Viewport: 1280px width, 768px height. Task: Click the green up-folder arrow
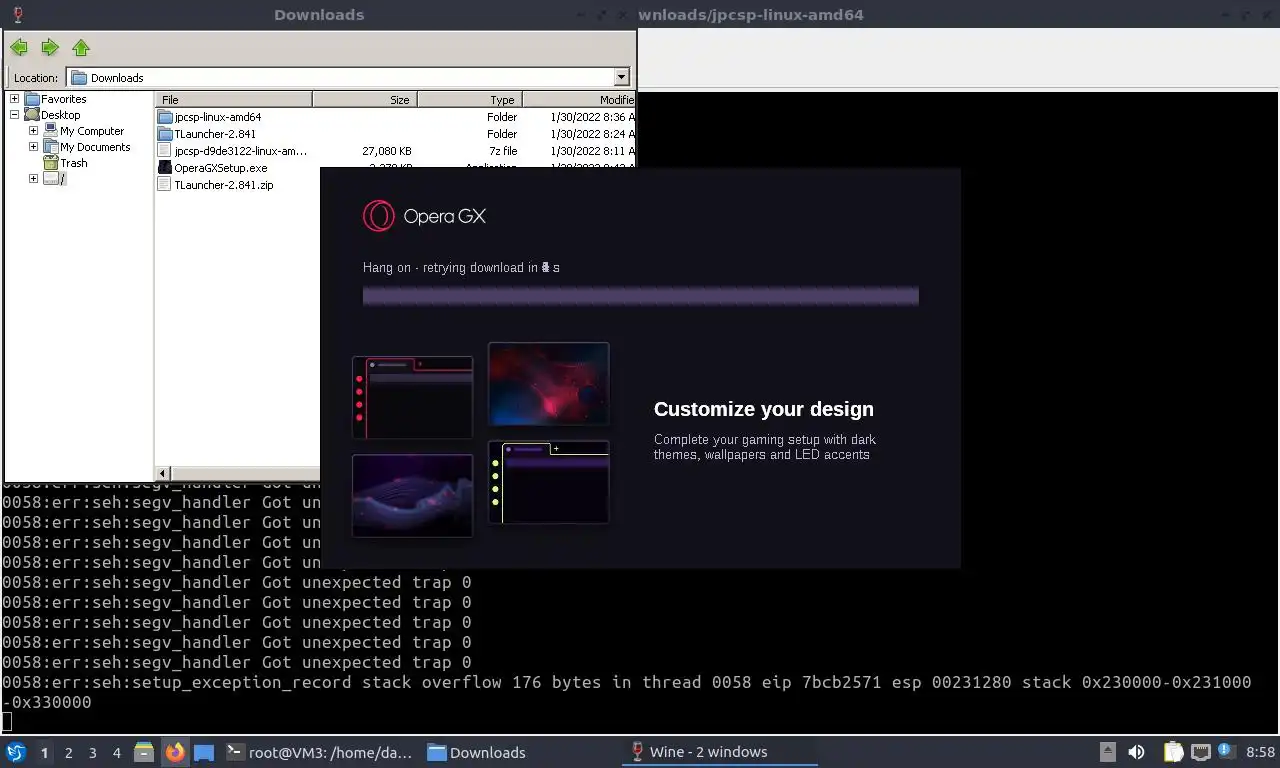(x=81, y=48)
